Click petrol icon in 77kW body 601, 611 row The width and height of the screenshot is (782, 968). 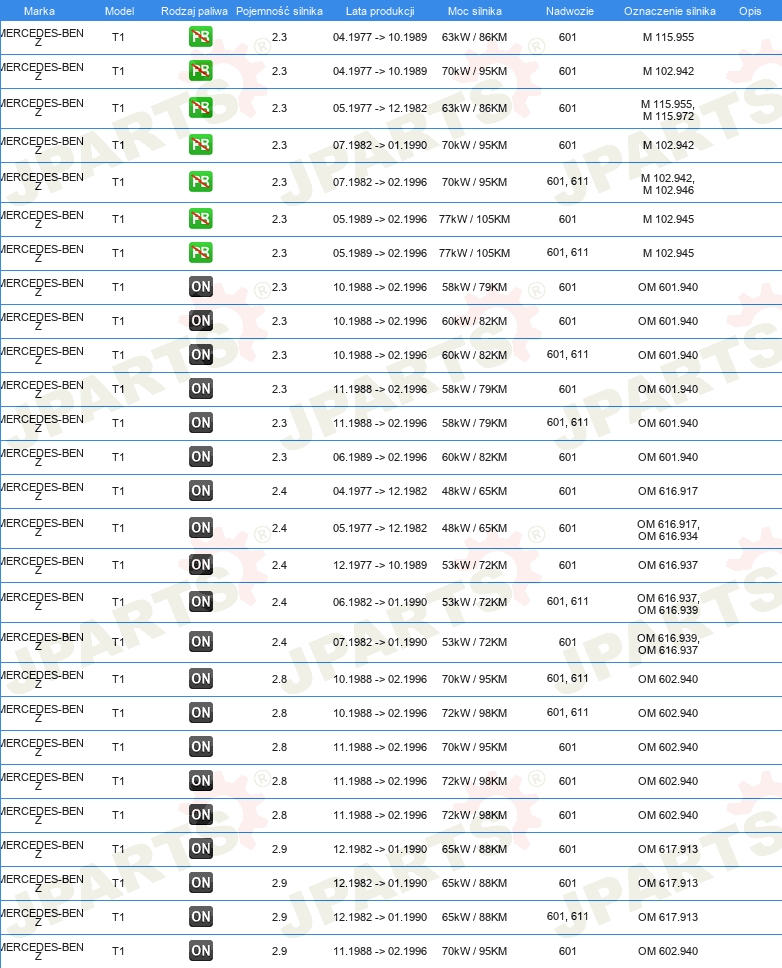201,252
